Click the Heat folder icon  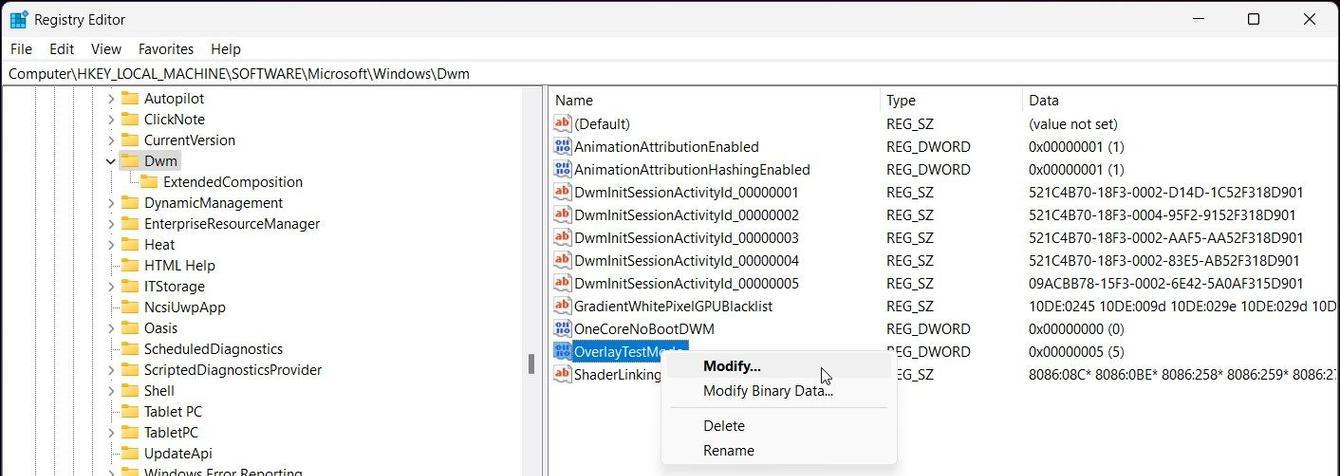click(129, 245)
